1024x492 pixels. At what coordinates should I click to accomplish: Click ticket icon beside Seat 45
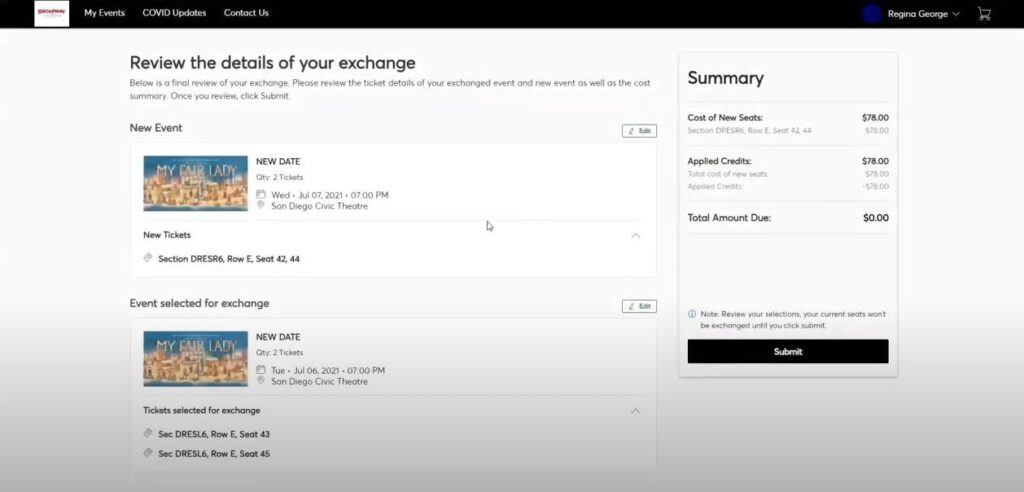(x=148, y=453)
